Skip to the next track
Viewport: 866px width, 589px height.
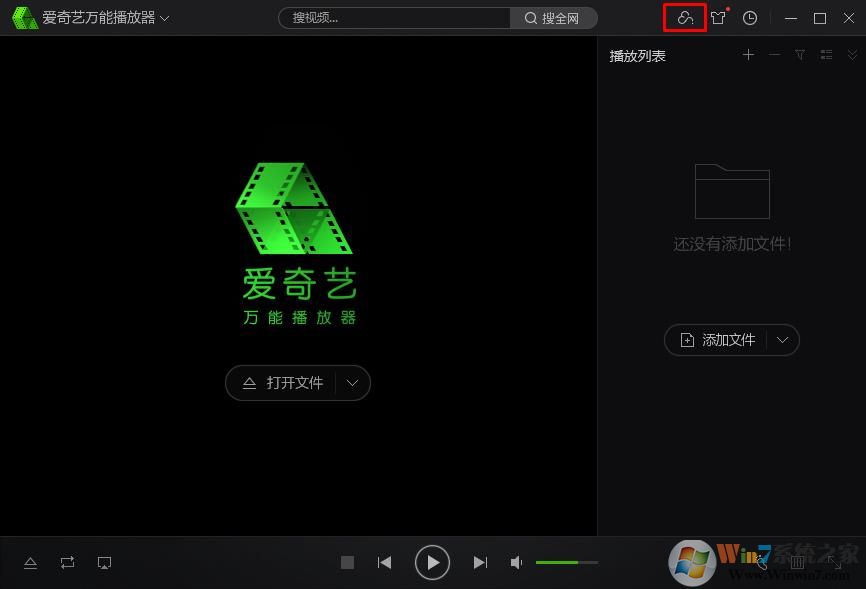pos(480,562)
